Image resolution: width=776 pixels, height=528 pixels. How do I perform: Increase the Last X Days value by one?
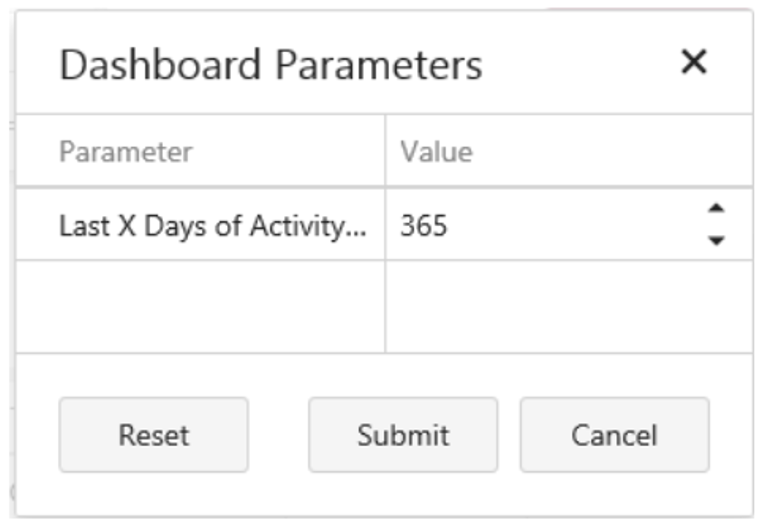(715, 208)
